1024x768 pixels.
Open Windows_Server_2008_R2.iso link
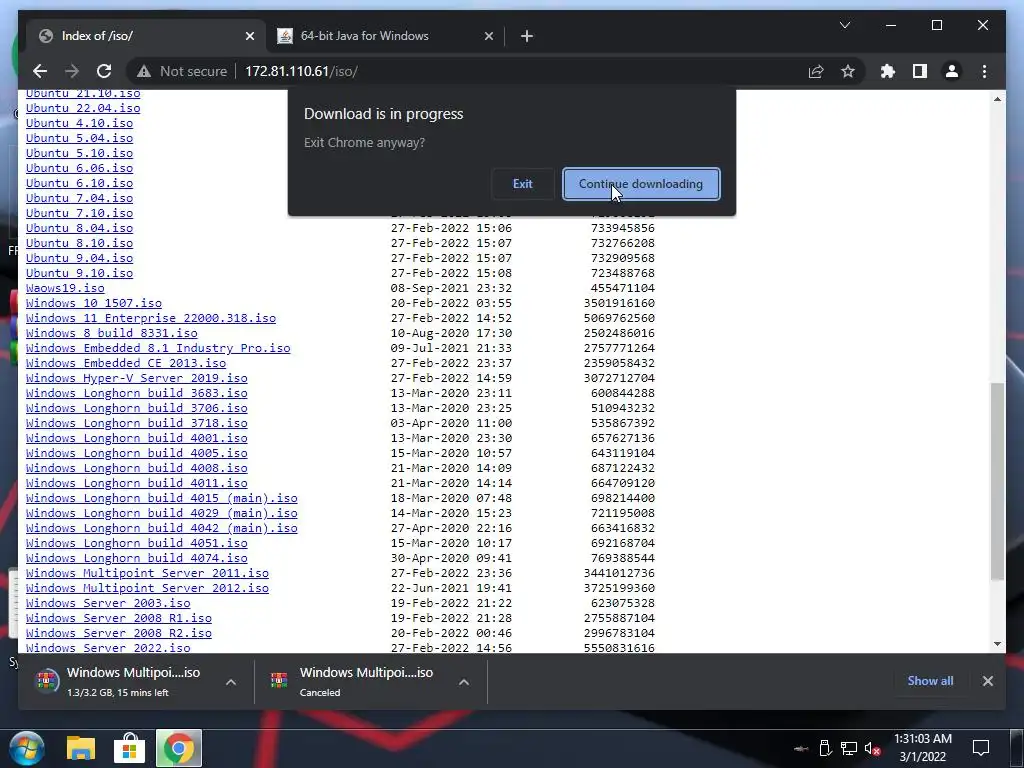(x=119, y=634)
